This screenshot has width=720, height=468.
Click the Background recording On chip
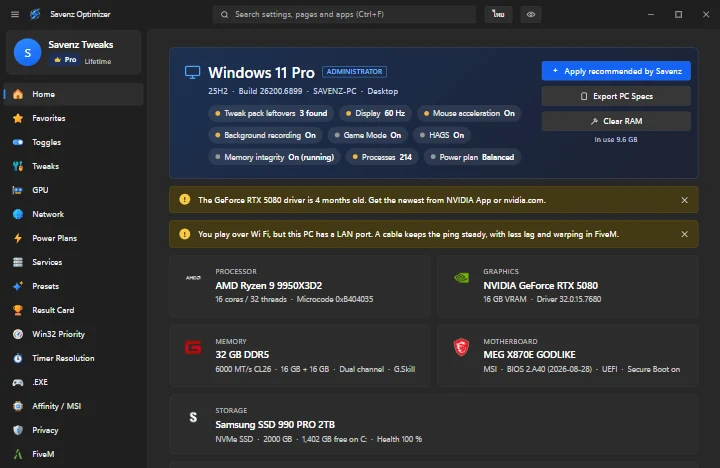tap(265, 135)
